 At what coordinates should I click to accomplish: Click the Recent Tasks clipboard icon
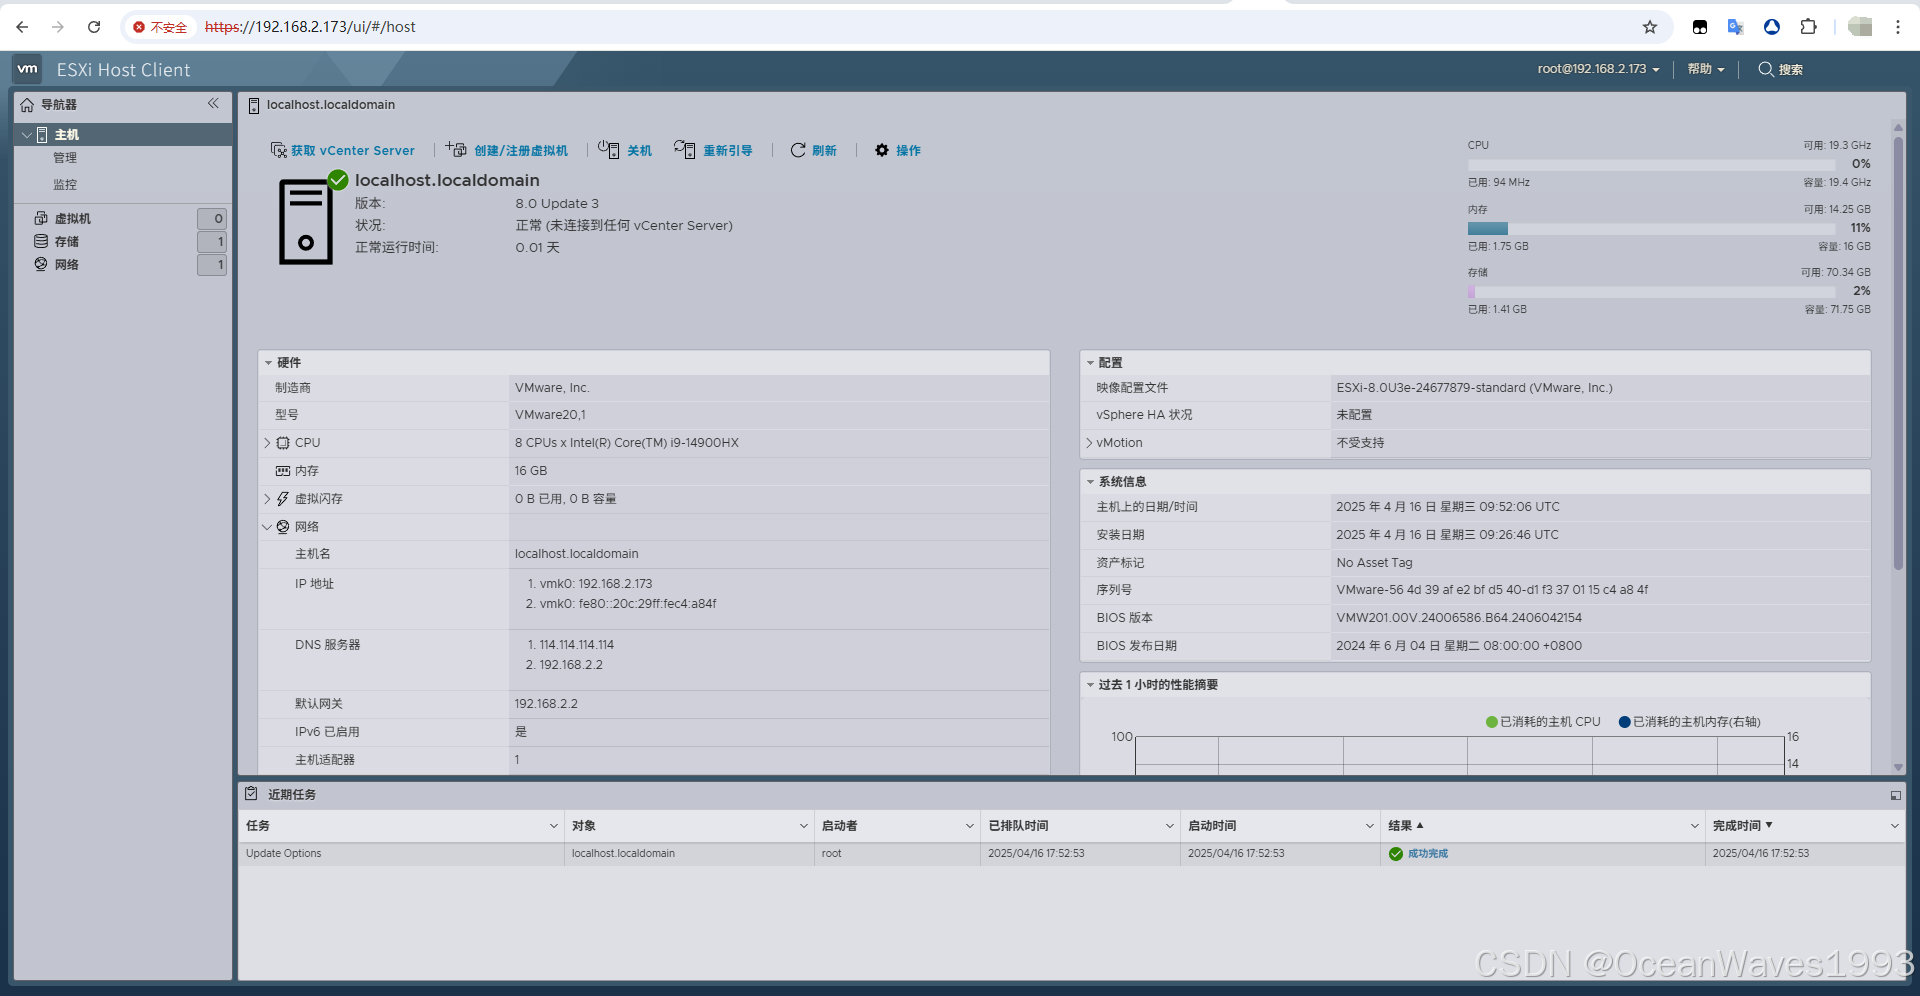[252, 794]
